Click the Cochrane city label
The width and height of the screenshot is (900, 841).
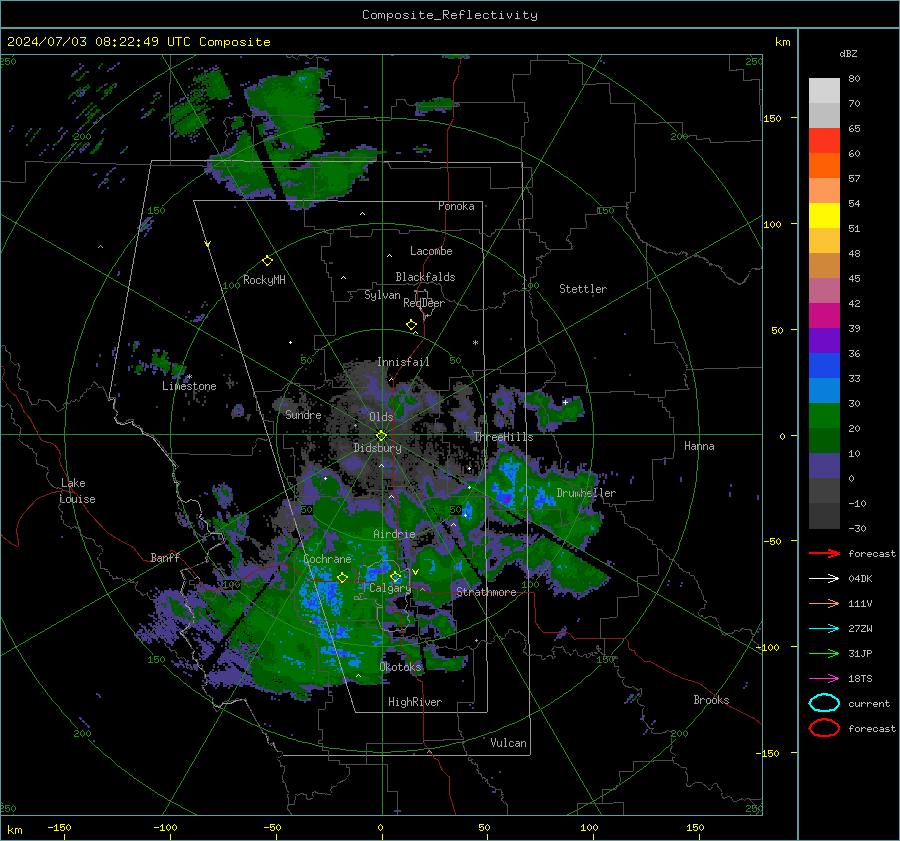(x=327, y=559)
